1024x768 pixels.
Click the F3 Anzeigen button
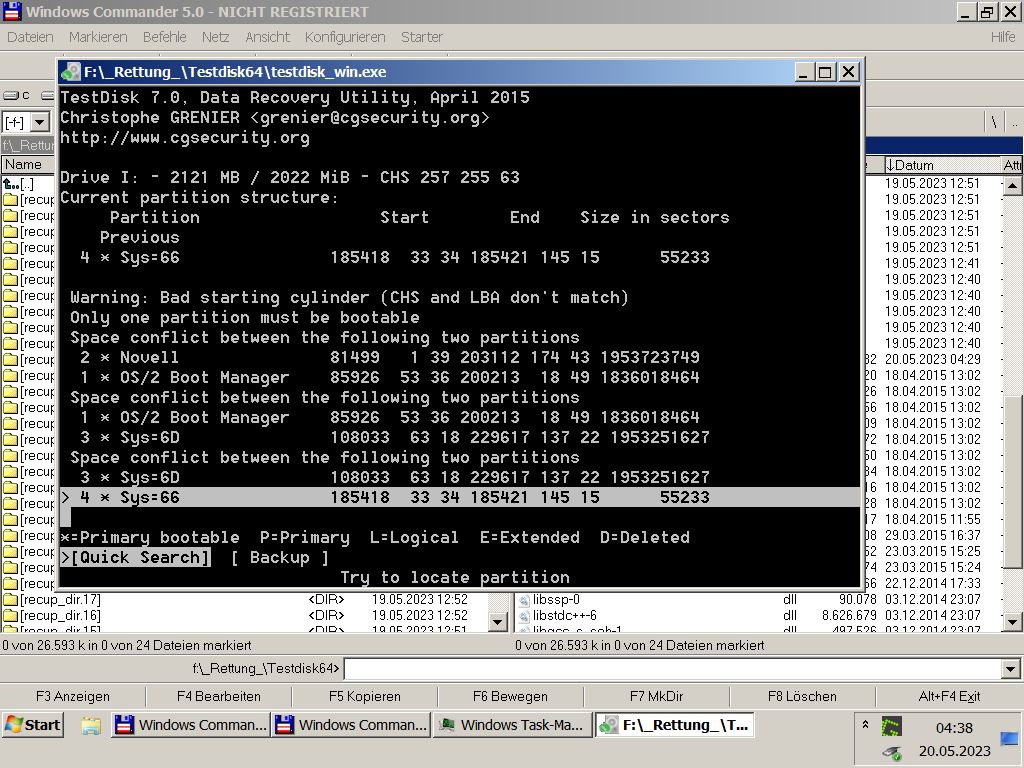73,696
